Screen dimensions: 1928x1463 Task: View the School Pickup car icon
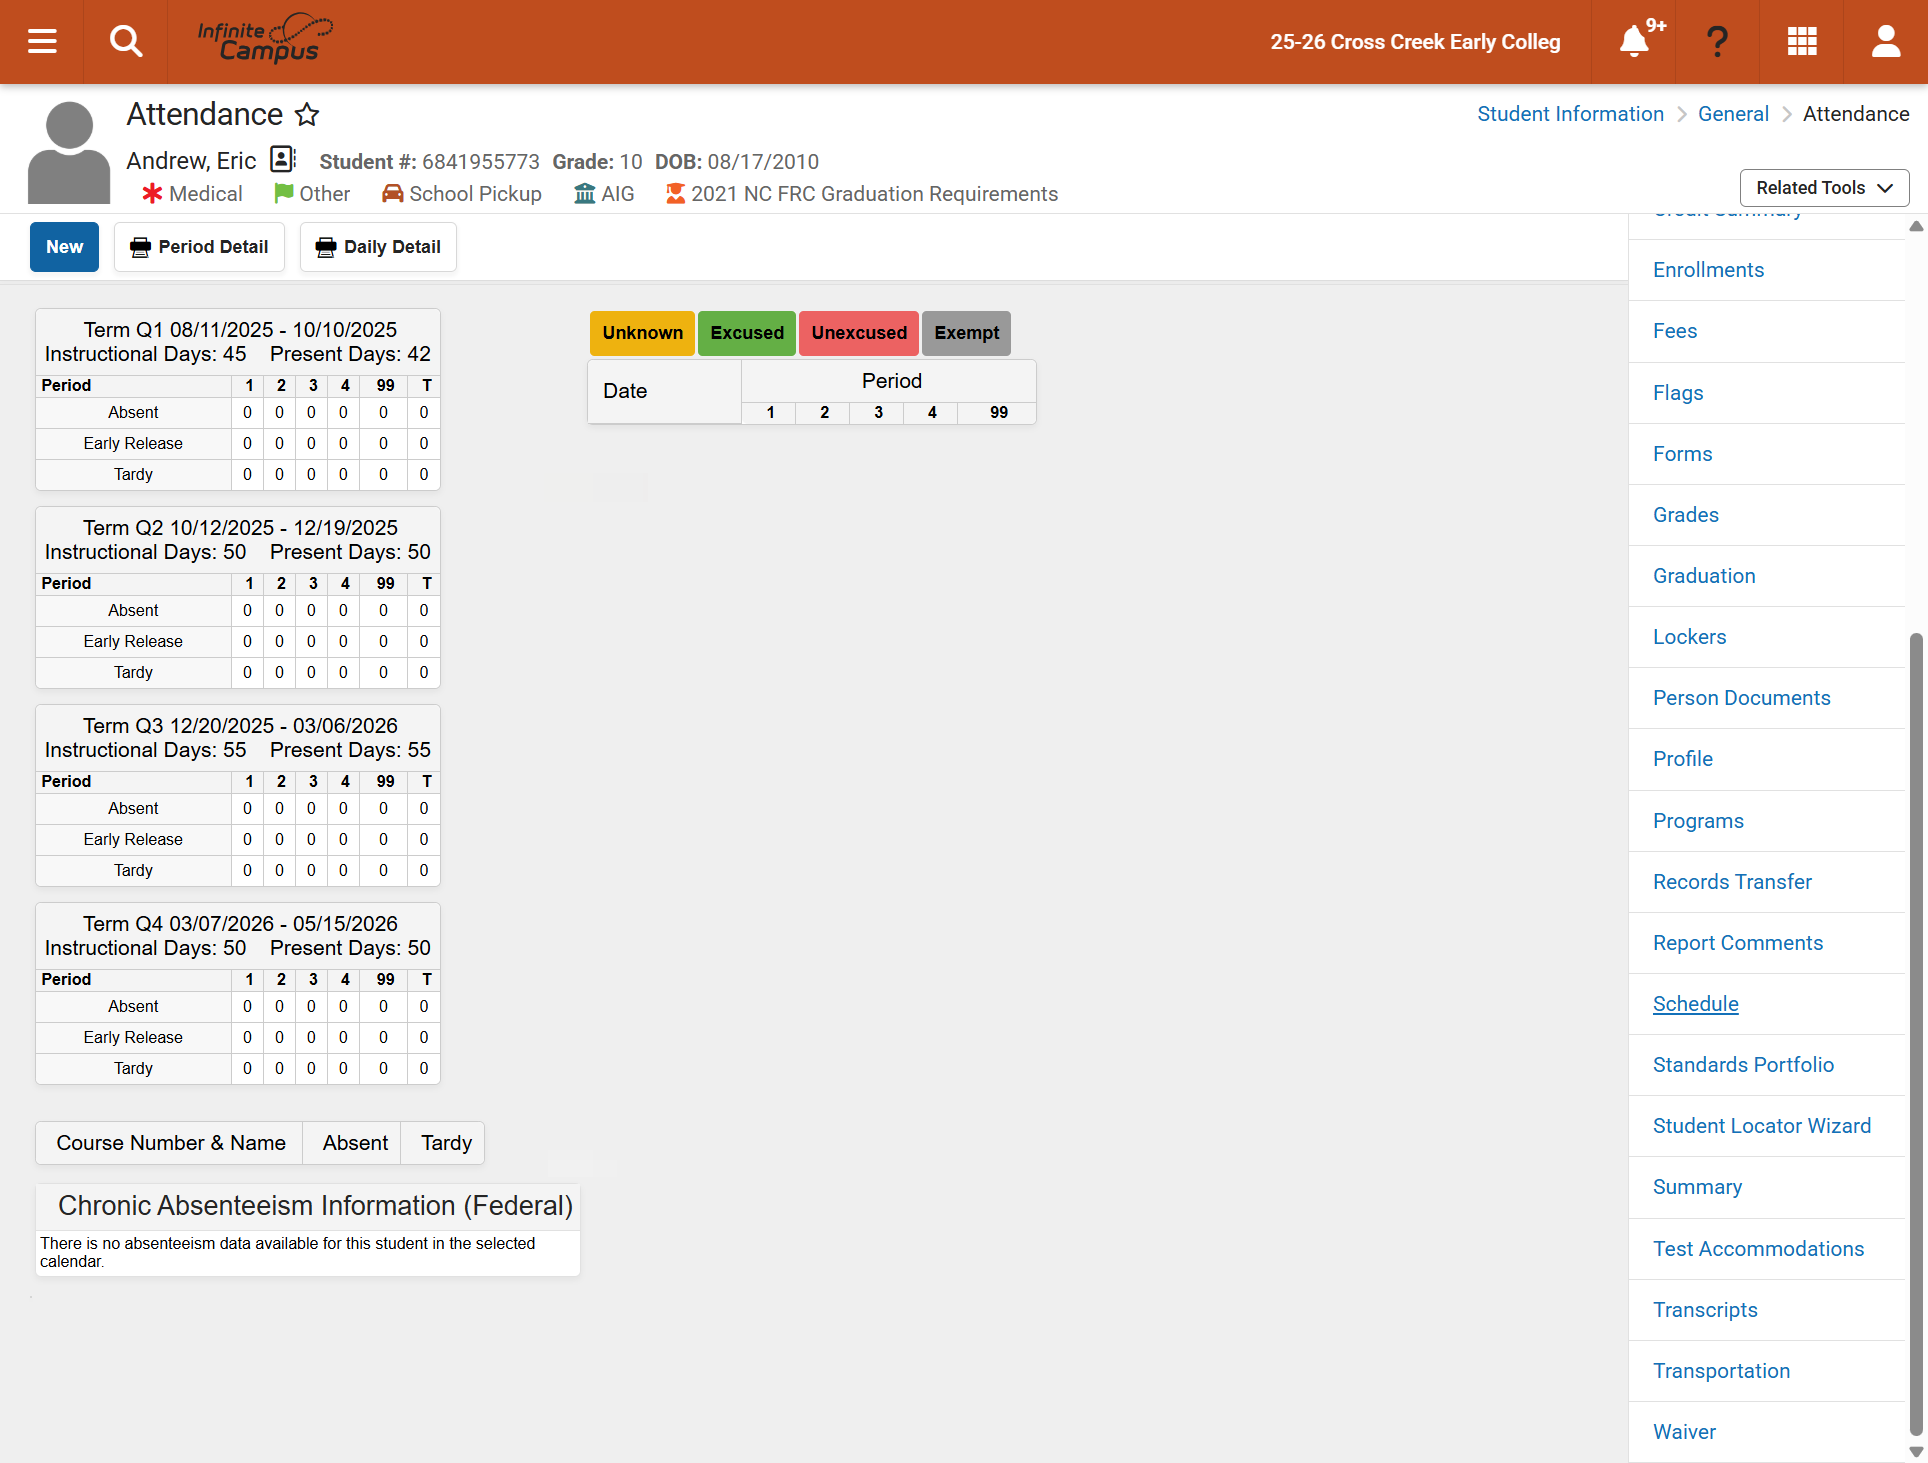coord(393,193)
